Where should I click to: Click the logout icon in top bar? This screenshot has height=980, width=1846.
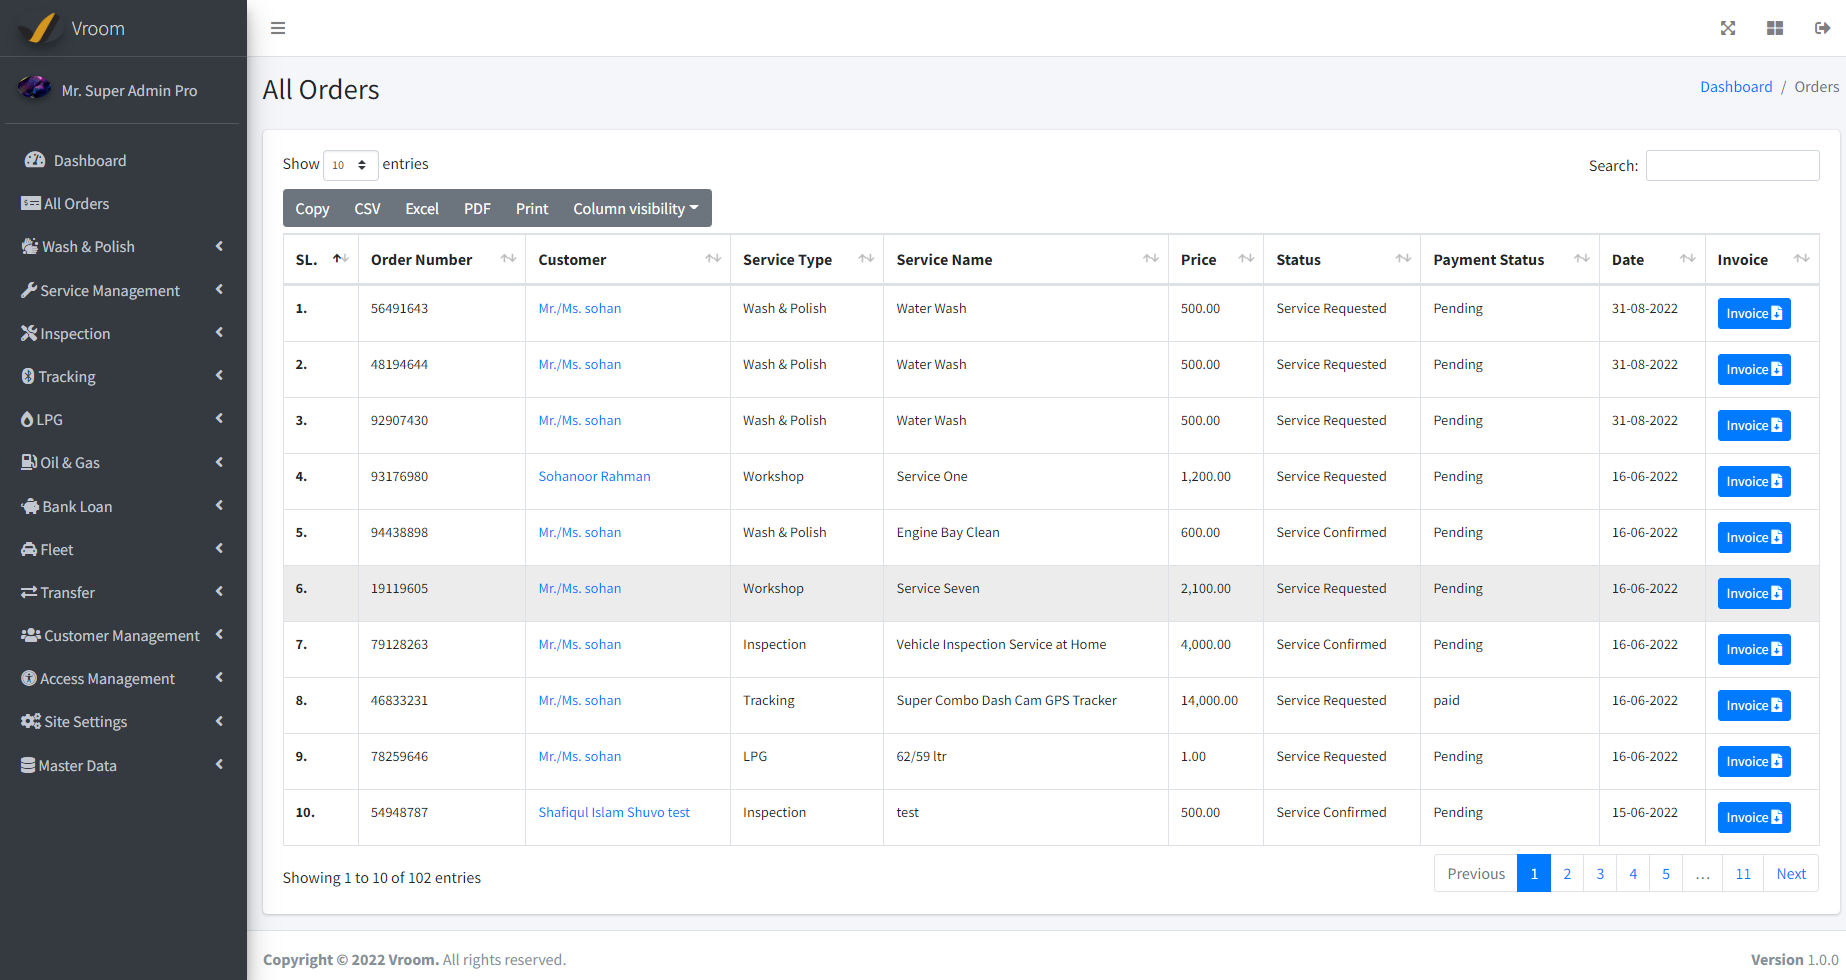click(x=1823, y=28)
